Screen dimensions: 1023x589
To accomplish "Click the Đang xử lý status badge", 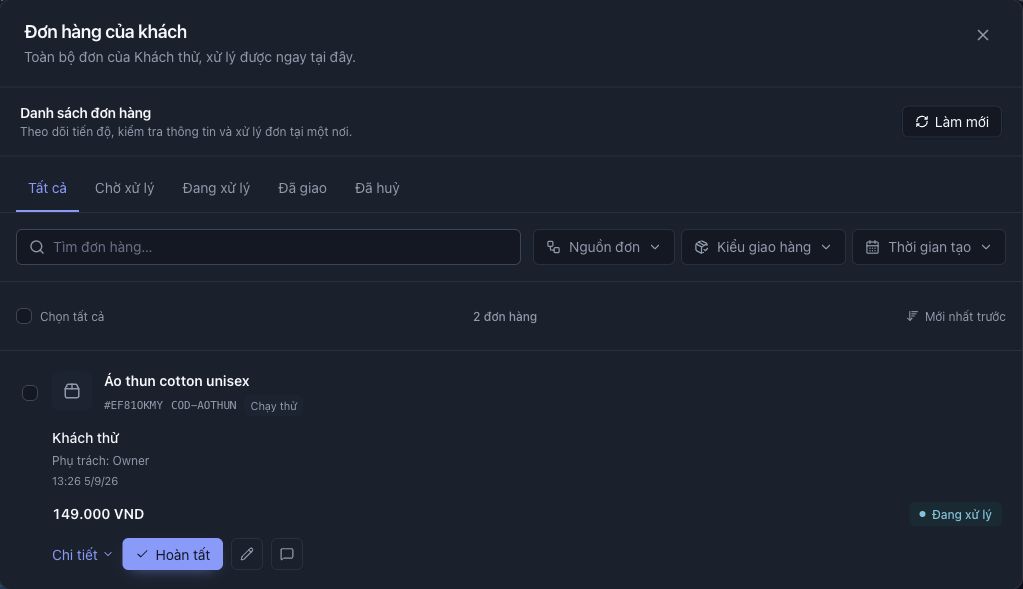I will [955, 515].
